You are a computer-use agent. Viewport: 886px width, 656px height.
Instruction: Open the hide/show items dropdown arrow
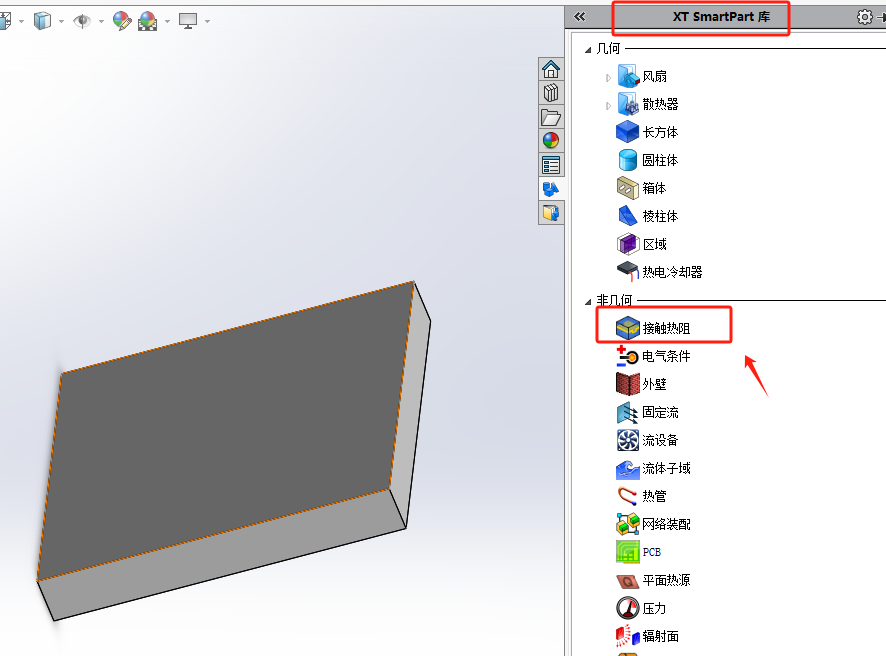click(x=102, y=22)
